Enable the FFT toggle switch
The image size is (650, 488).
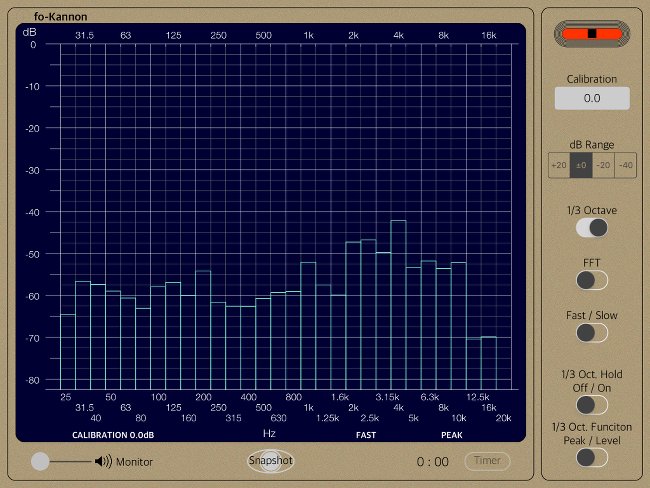point(591,281)
